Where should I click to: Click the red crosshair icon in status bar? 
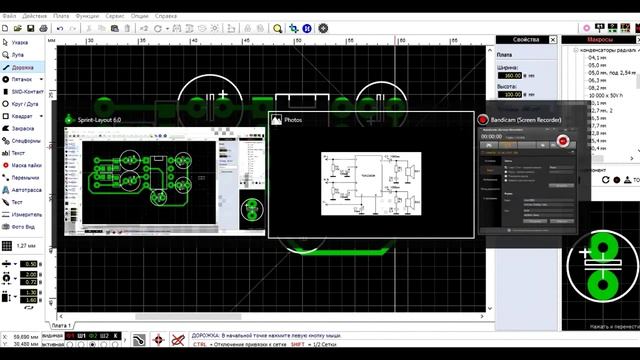[x=158, y=340]
